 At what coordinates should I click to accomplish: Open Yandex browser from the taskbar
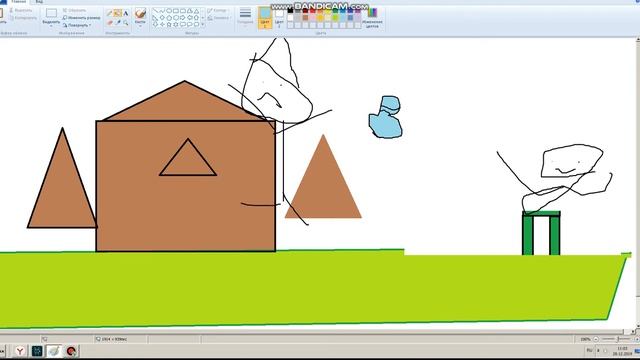20,351
